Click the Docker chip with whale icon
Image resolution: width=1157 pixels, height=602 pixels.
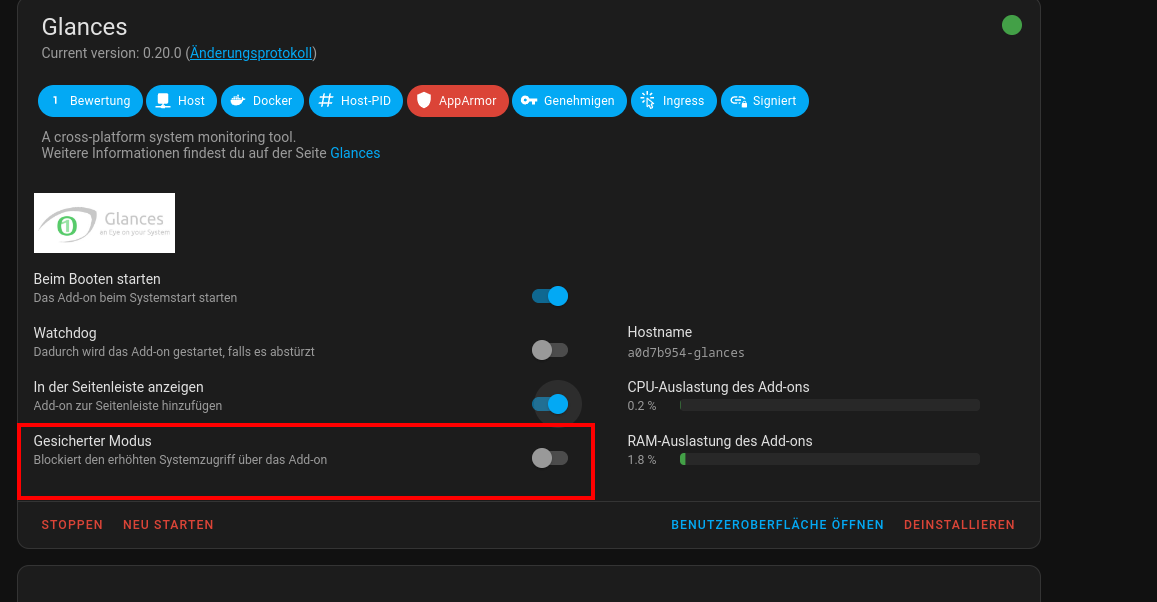262,101
